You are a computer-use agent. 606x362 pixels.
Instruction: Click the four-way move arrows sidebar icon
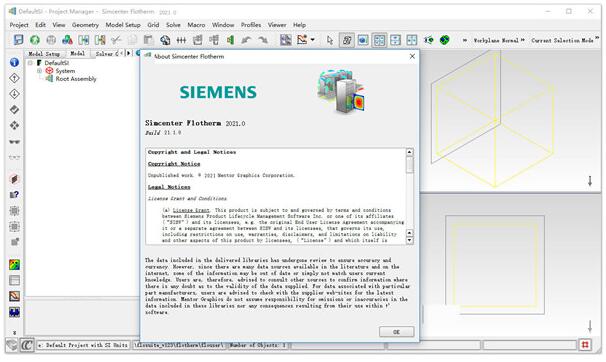click(x=14, y=125)
